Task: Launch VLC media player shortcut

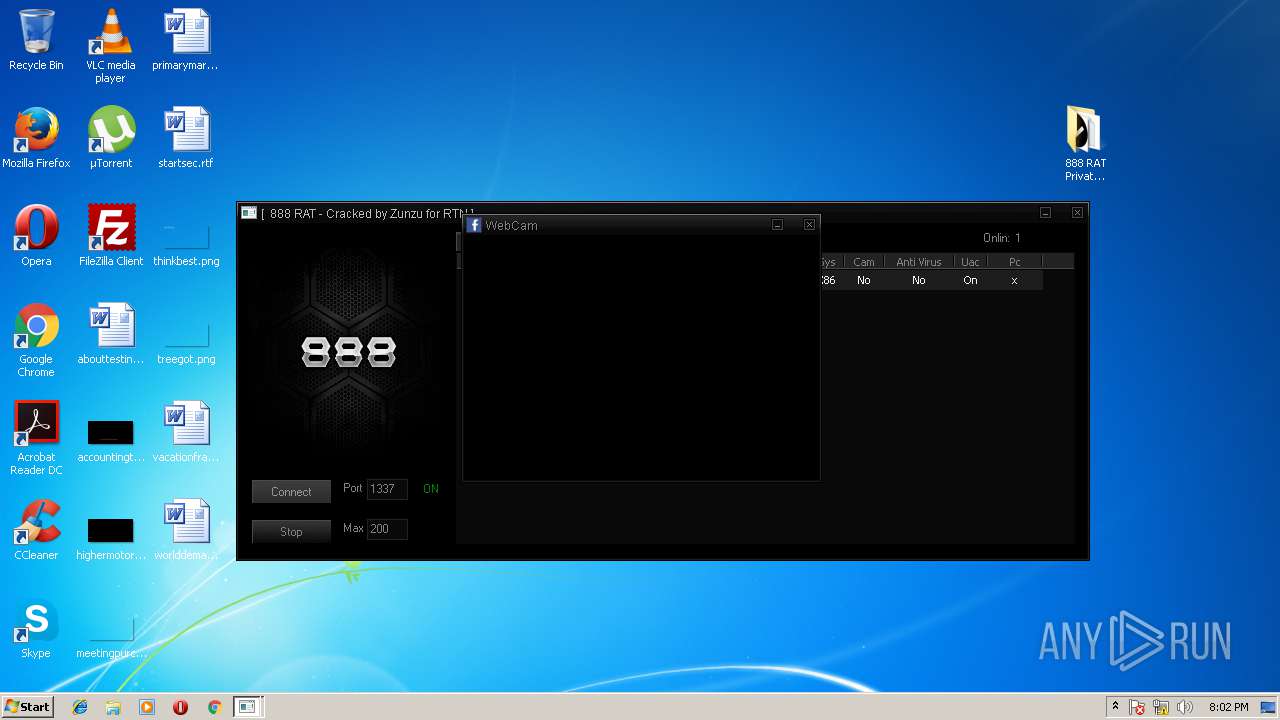Action: [x=110, y=46]
